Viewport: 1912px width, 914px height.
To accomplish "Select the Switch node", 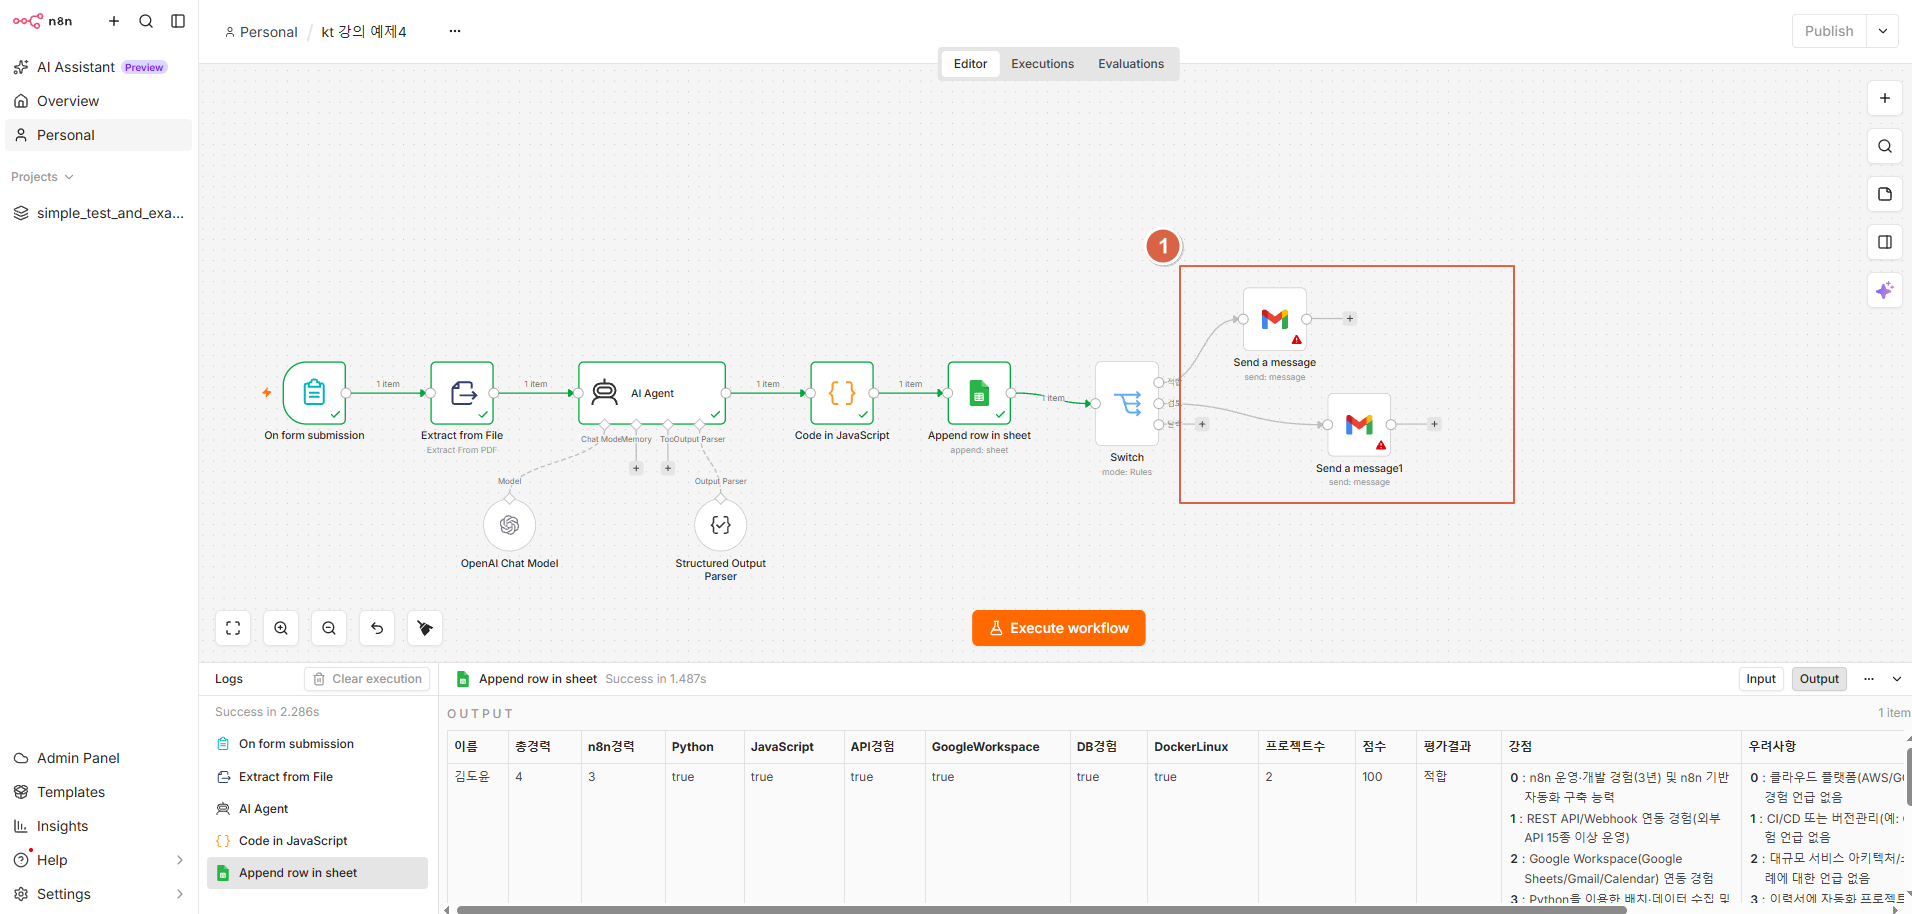I will pos(1127,404).
